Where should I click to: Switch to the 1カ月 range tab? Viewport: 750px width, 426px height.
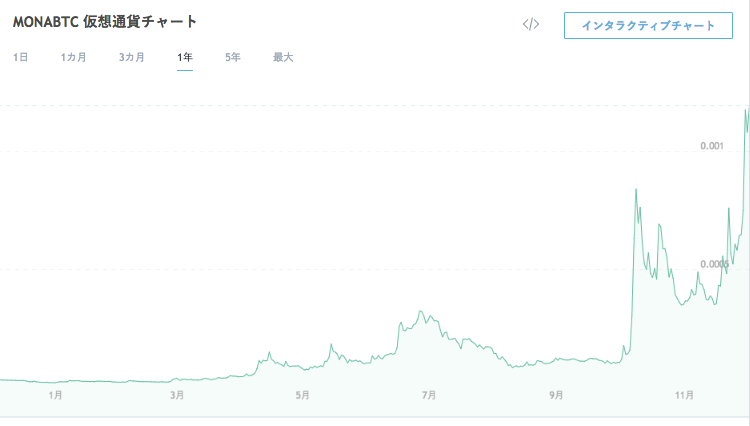pos(73,57)
